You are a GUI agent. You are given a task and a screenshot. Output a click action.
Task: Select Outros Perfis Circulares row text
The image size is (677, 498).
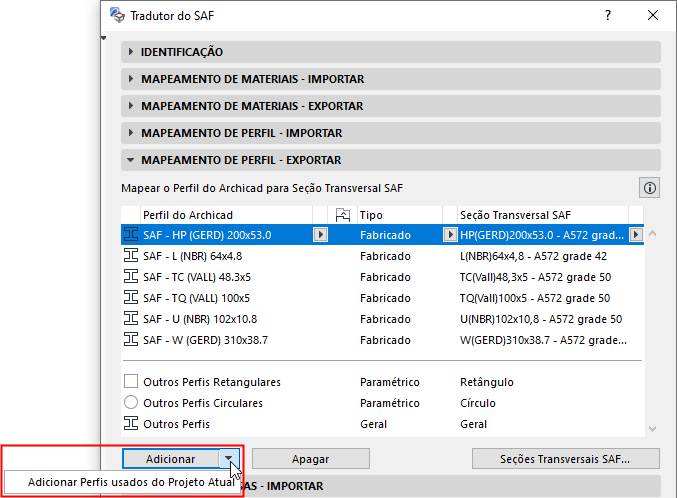coord(203,403)
